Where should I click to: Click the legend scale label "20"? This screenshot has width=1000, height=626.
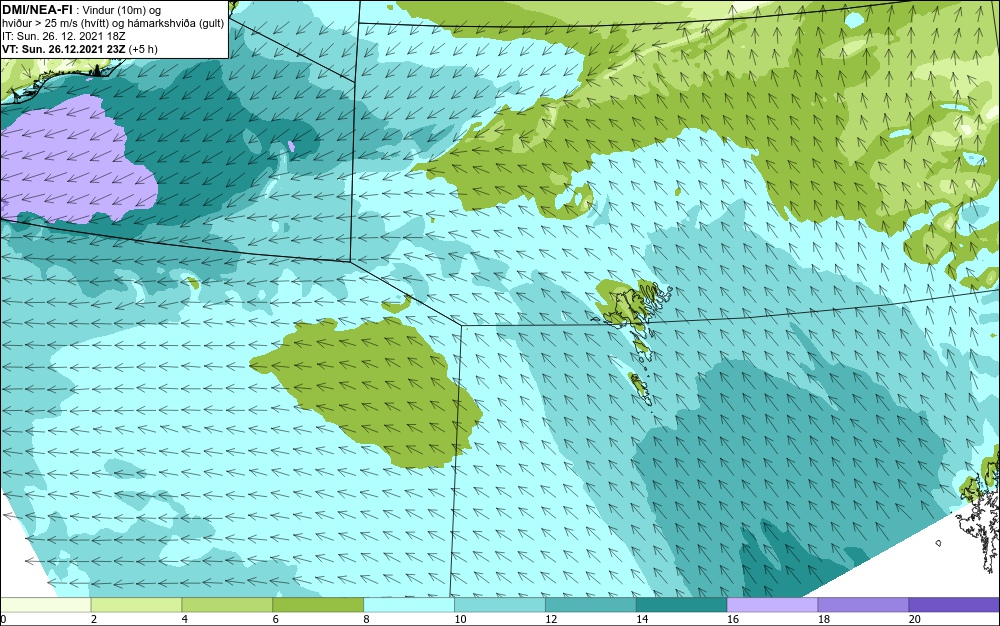pos(915,619)
